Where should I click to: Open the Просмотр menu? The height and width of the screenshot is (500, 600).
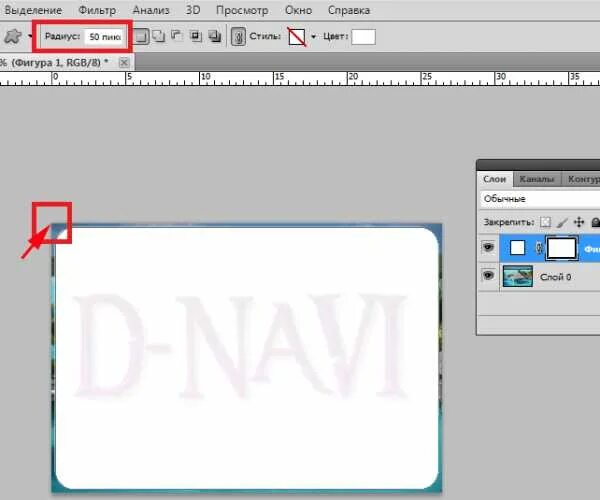click(x=242, y=10)
